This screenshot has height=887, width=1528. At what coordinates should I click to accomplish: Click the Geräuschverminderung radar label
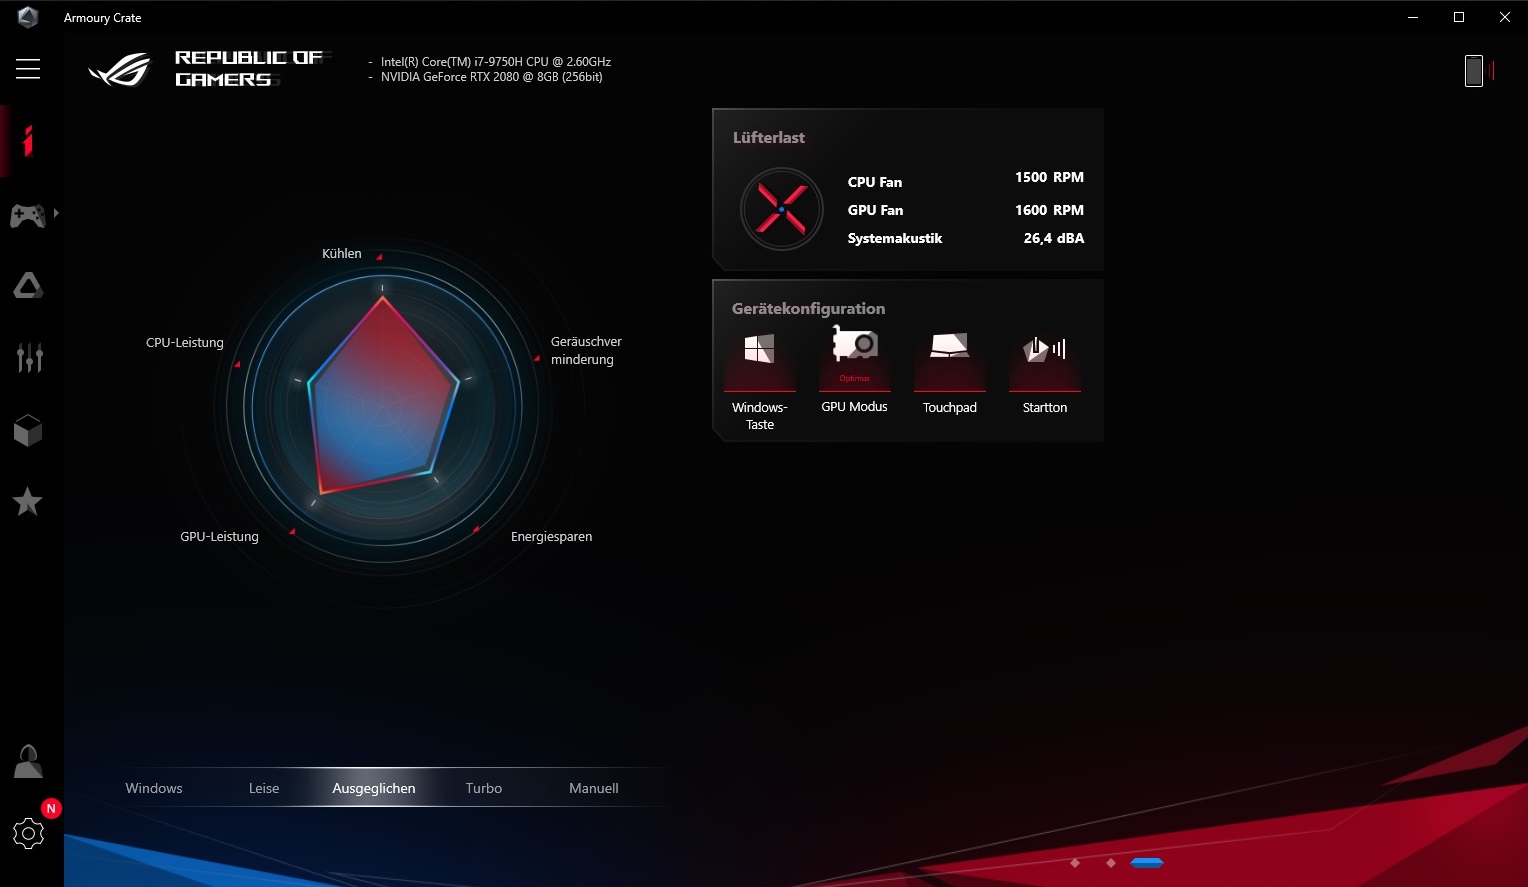point(586,350)
